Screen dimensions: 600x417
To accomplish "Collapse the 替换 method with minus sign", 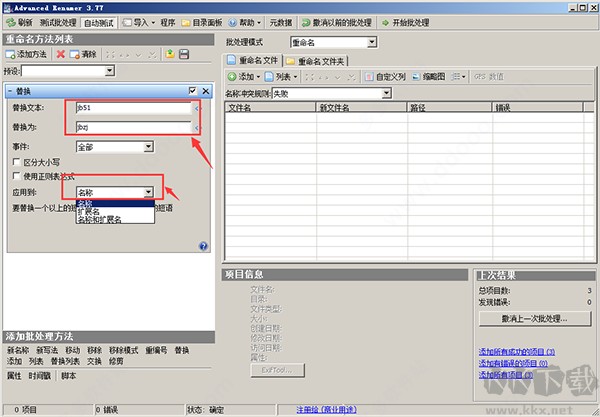I will tap(10, 91).
